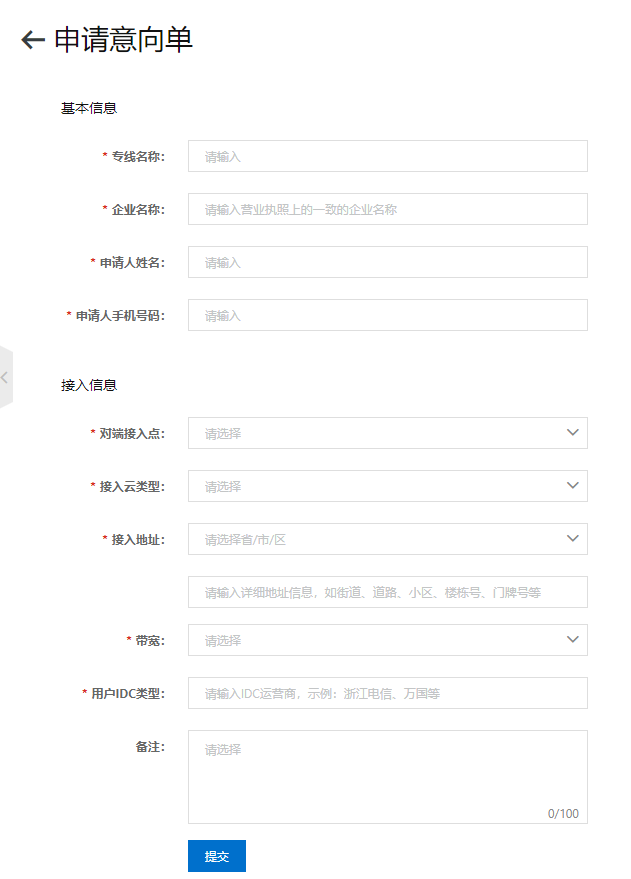Click the 0/100 character counter
Image resolution: width=631 pixels, height=879 pixels.
coord(563,813)
